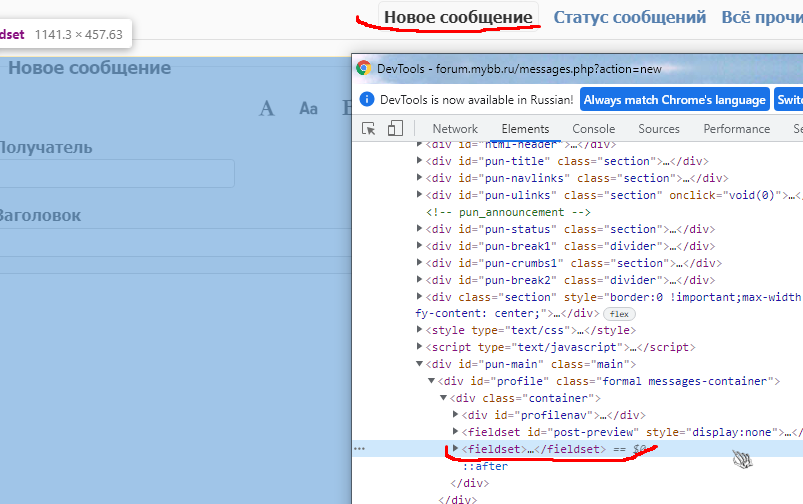The image size is (803, 504).
Task: Select the pun-title div row text
Action: [x=567, y=161]
